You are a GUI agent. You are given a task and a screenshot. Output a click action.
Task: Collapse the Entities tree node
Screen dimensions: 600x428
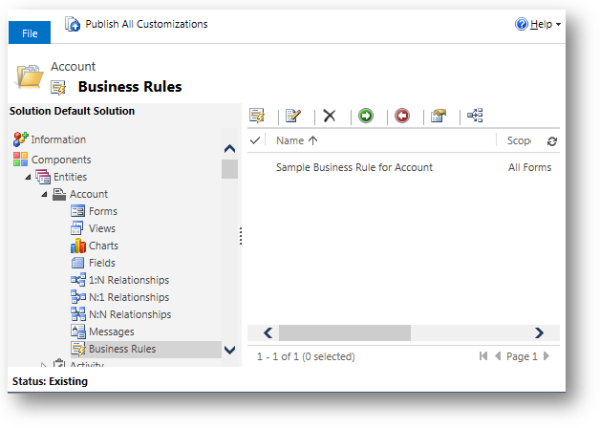pyautogui.click(x=28, y=177)
